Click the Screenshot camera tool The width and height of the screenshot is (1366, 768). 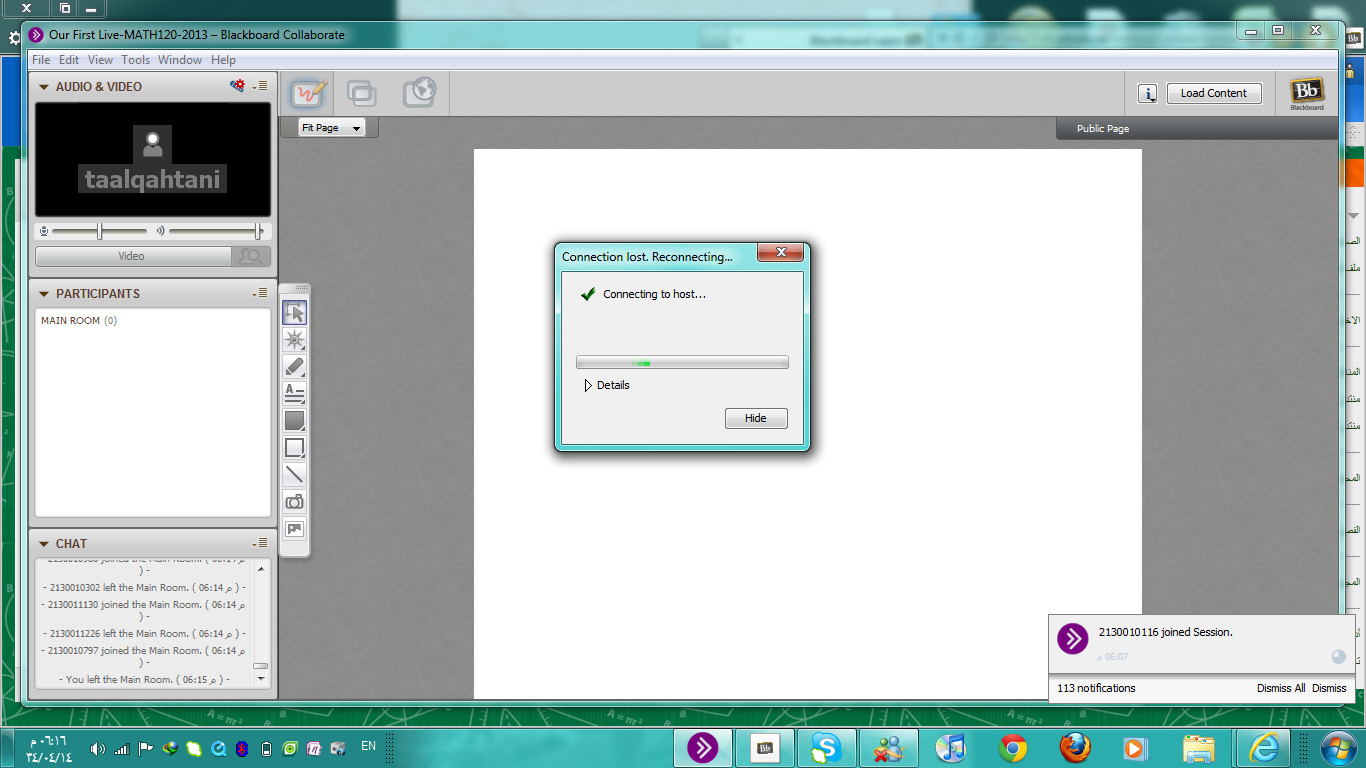point(294,502)
